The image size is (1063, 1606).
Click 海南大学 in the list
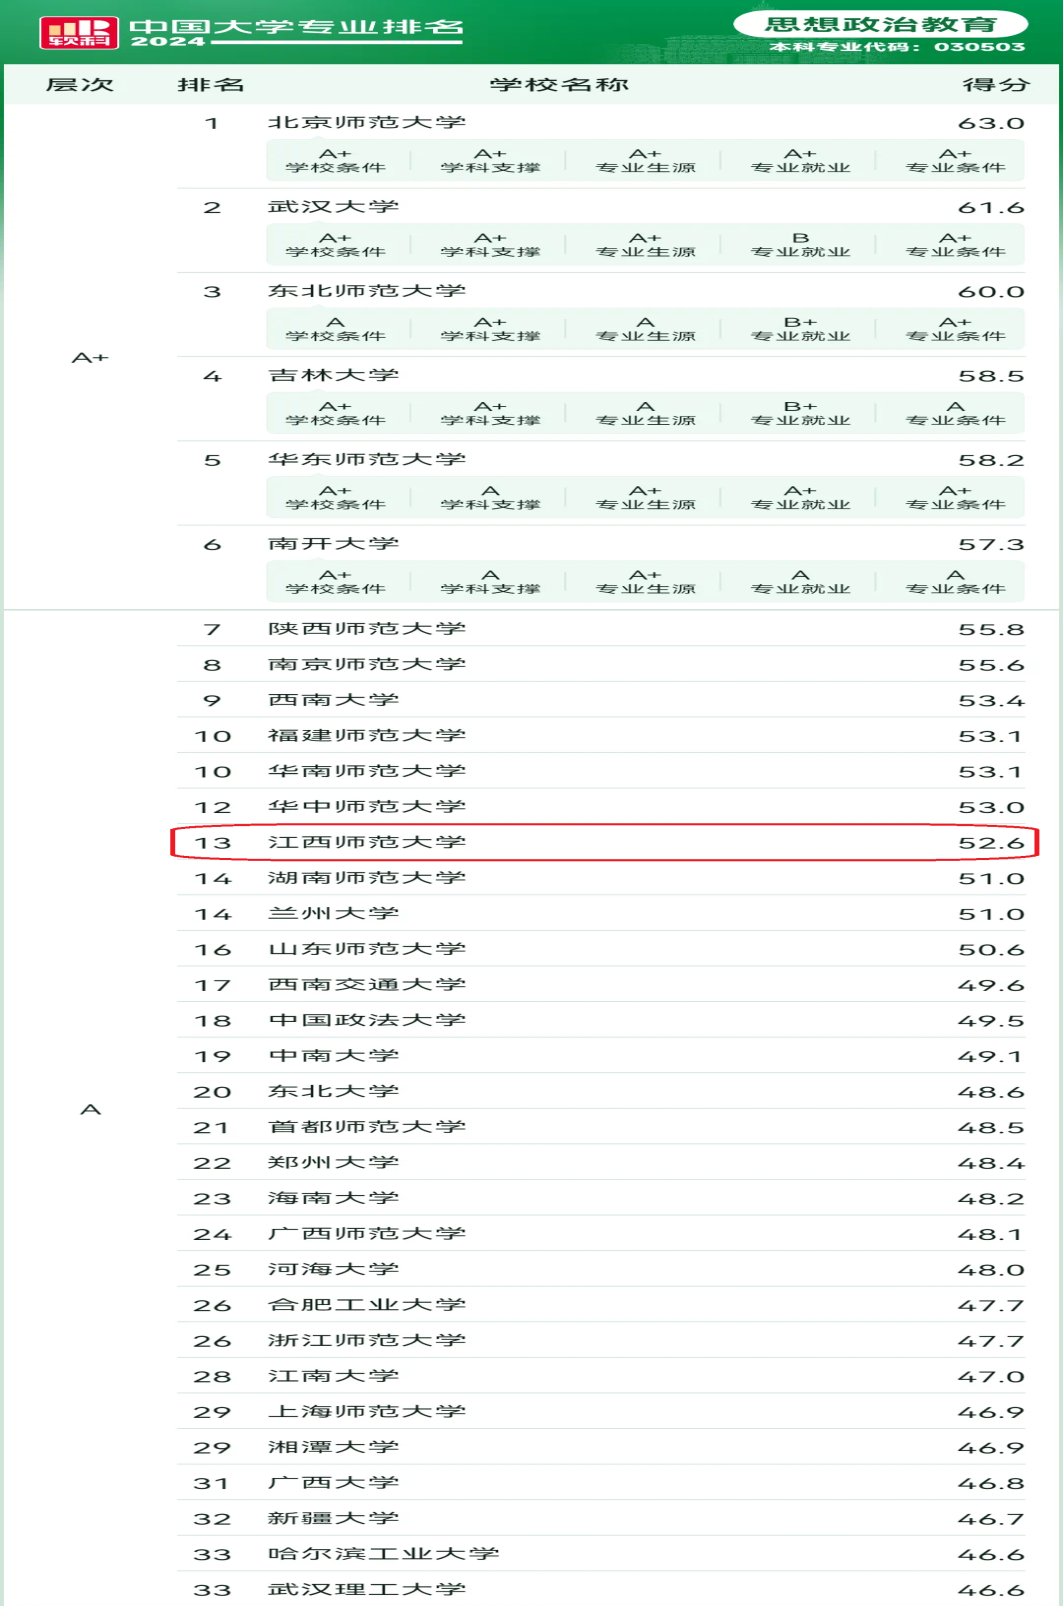tap(333, 1197)
